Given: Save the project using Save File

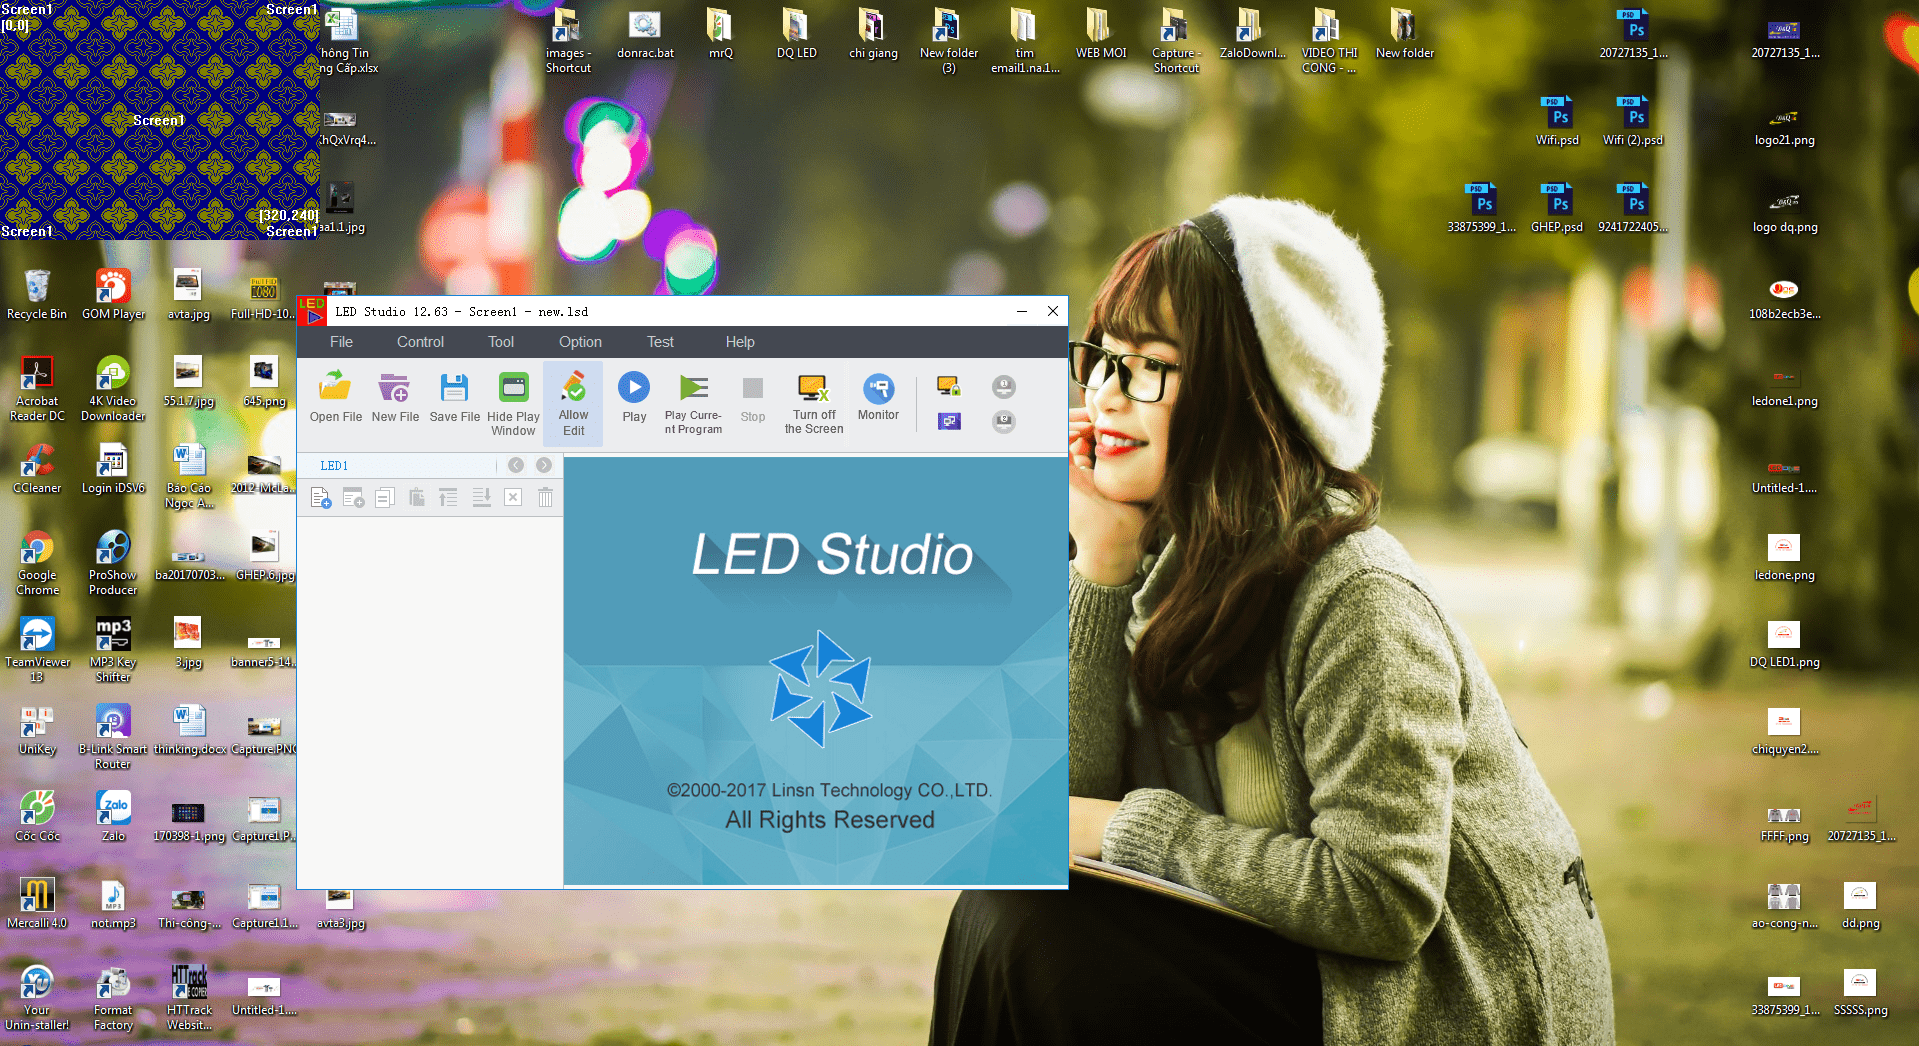Looking at the screenshot, I should point(454,397).
